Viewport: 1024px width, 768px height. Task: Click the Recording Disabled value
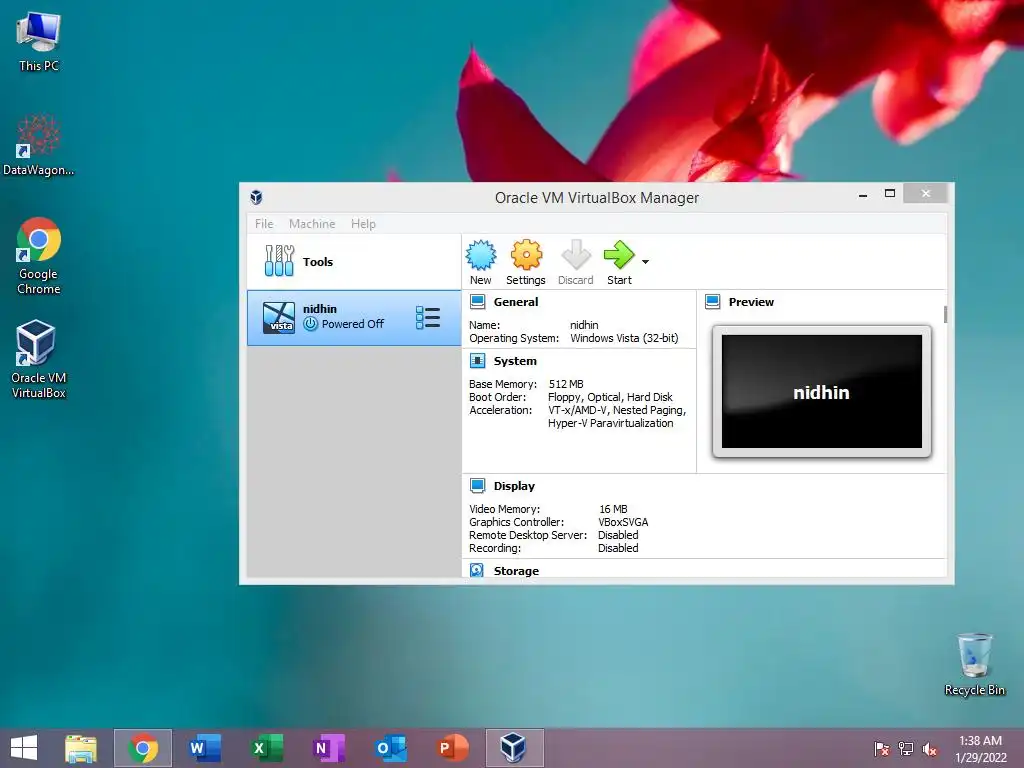(618, 548)
